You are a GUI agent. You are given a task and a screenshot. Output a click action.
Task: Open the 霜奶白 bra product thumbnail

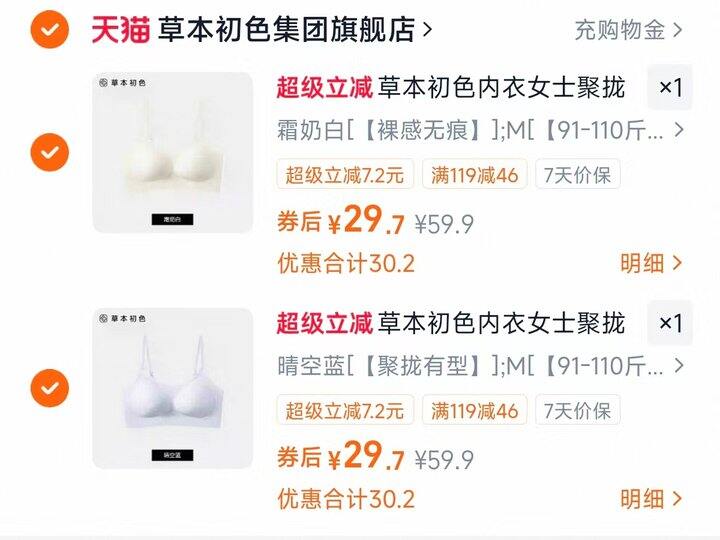173,152
